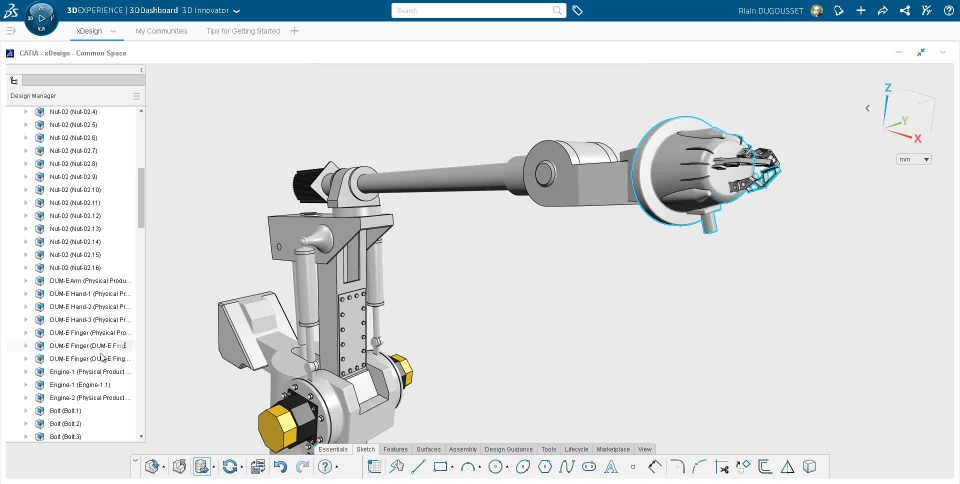Expand the Nut-02 (Nut-02.4) tree node
This screenshot has width=960, height=484.
(x=26, y=112)
